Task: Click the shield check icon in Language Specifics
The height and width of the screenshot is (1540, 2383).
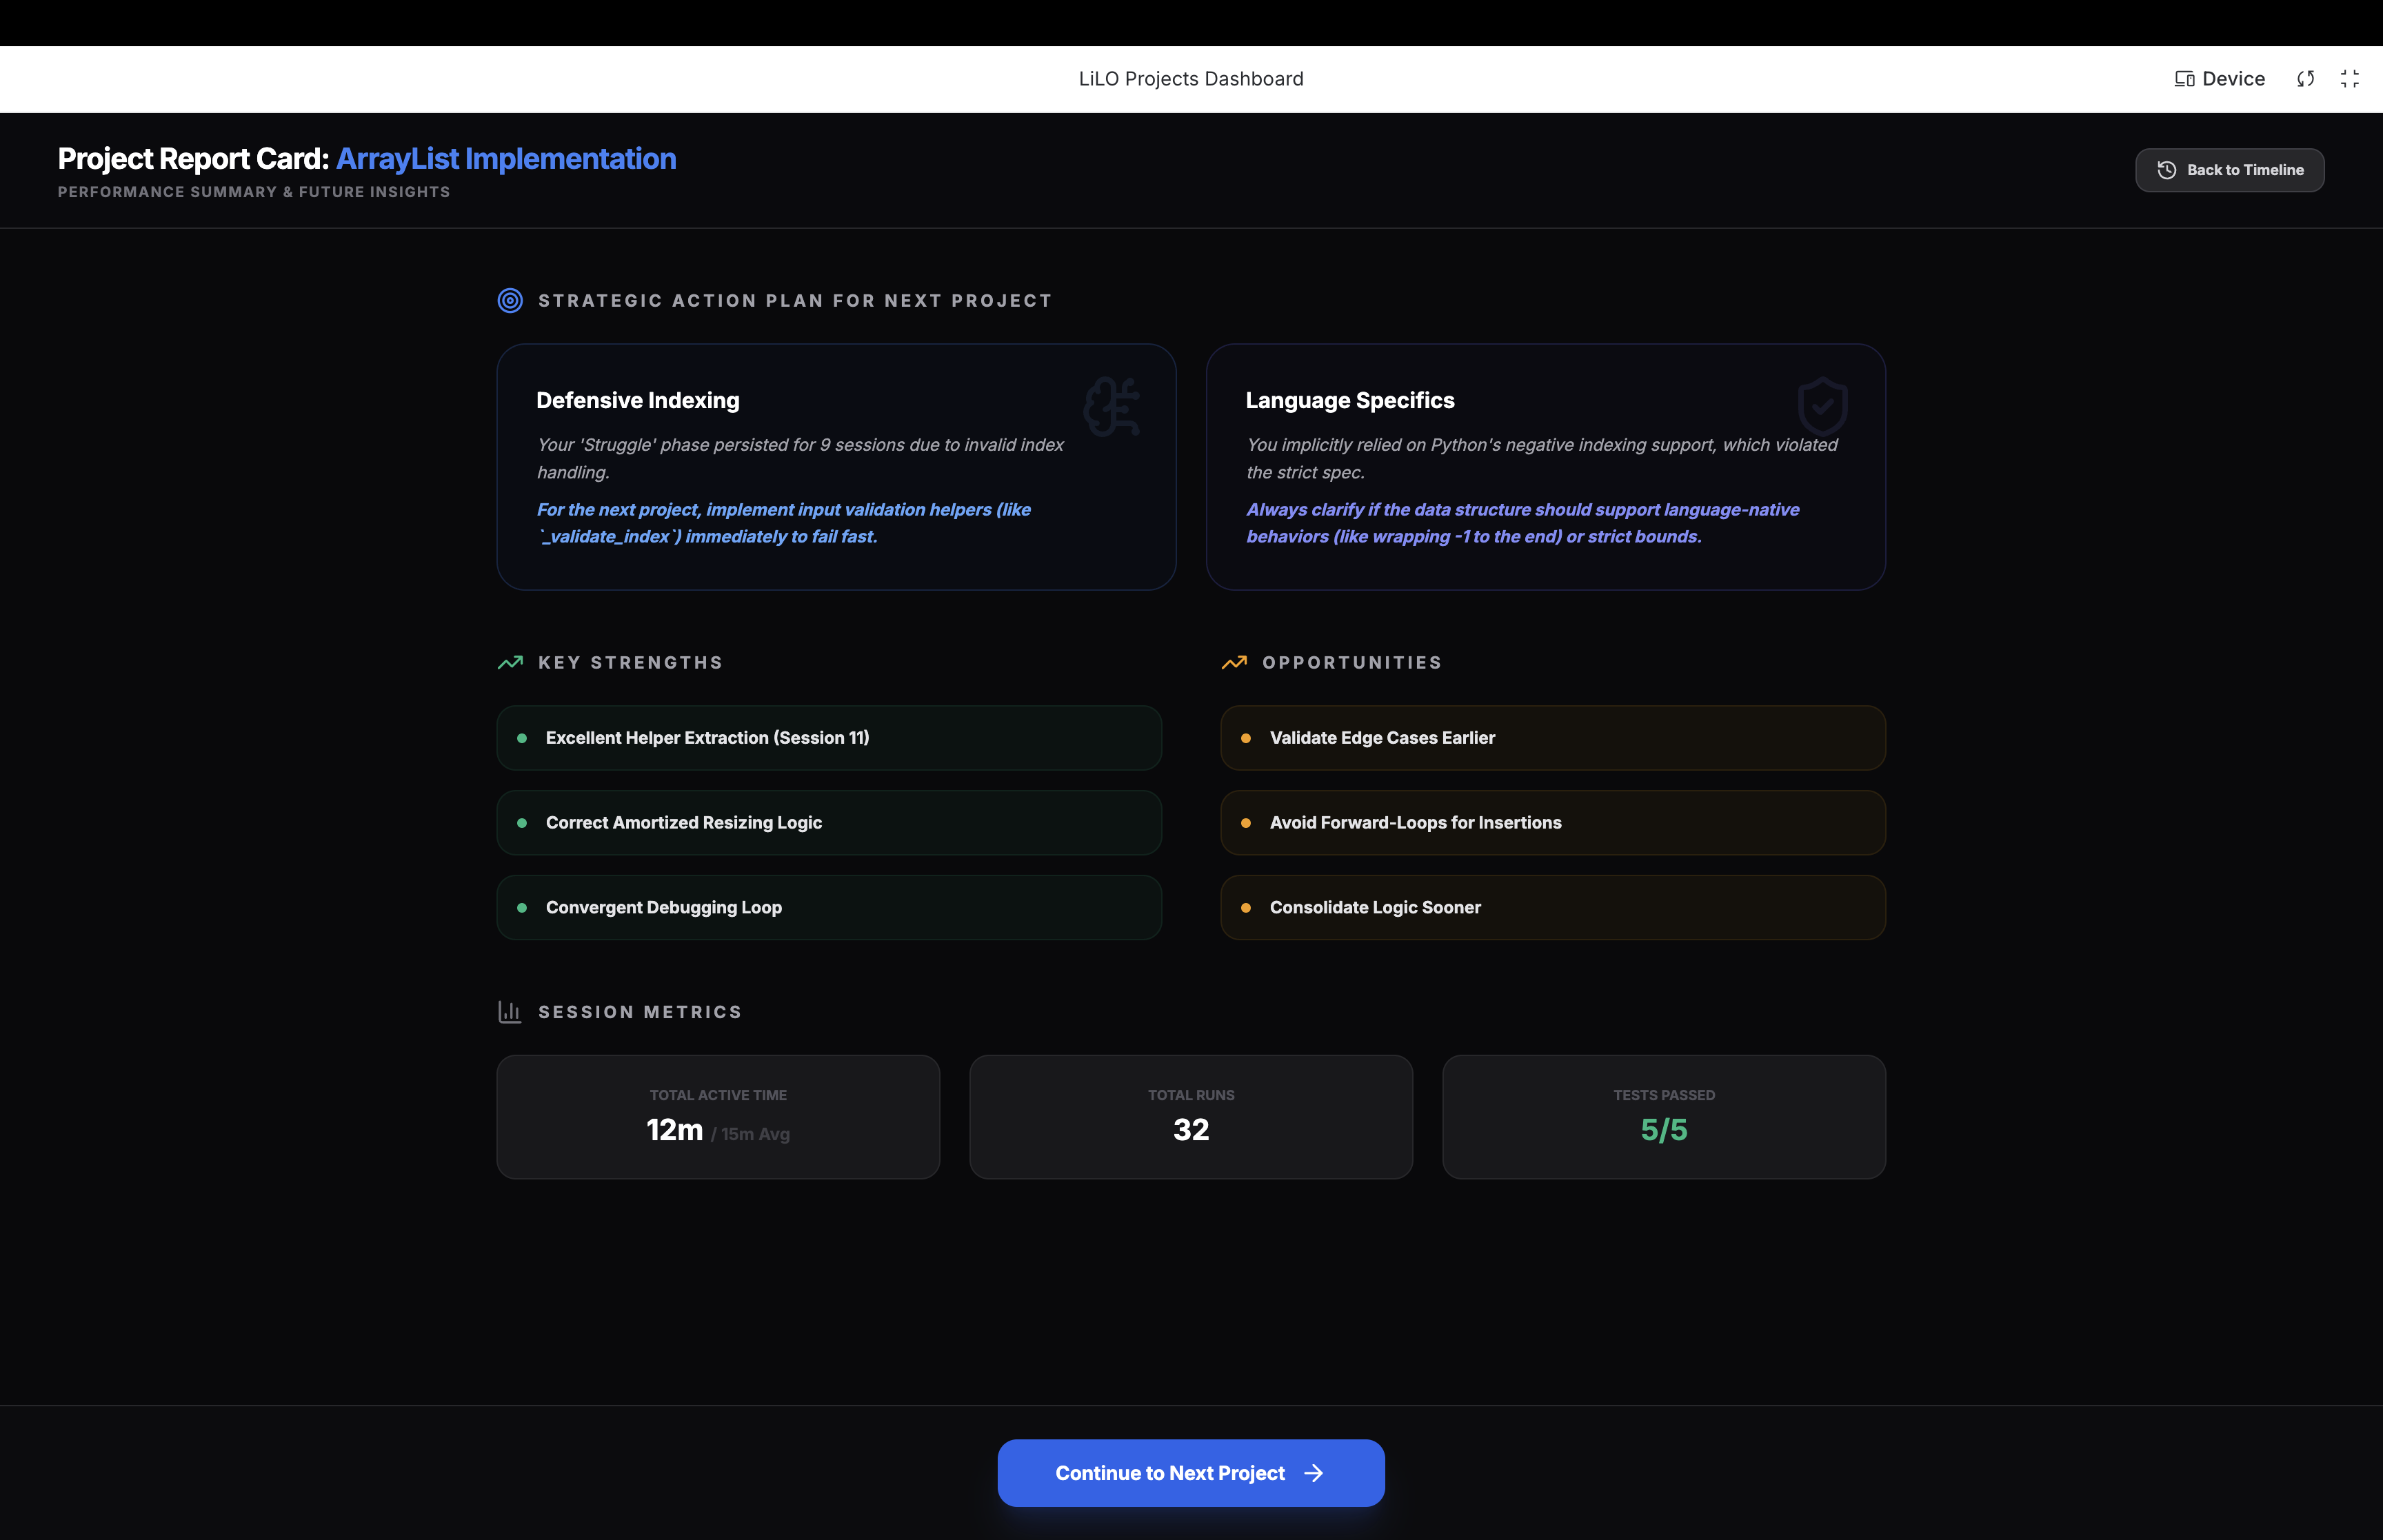Action: pos(1822,405)
